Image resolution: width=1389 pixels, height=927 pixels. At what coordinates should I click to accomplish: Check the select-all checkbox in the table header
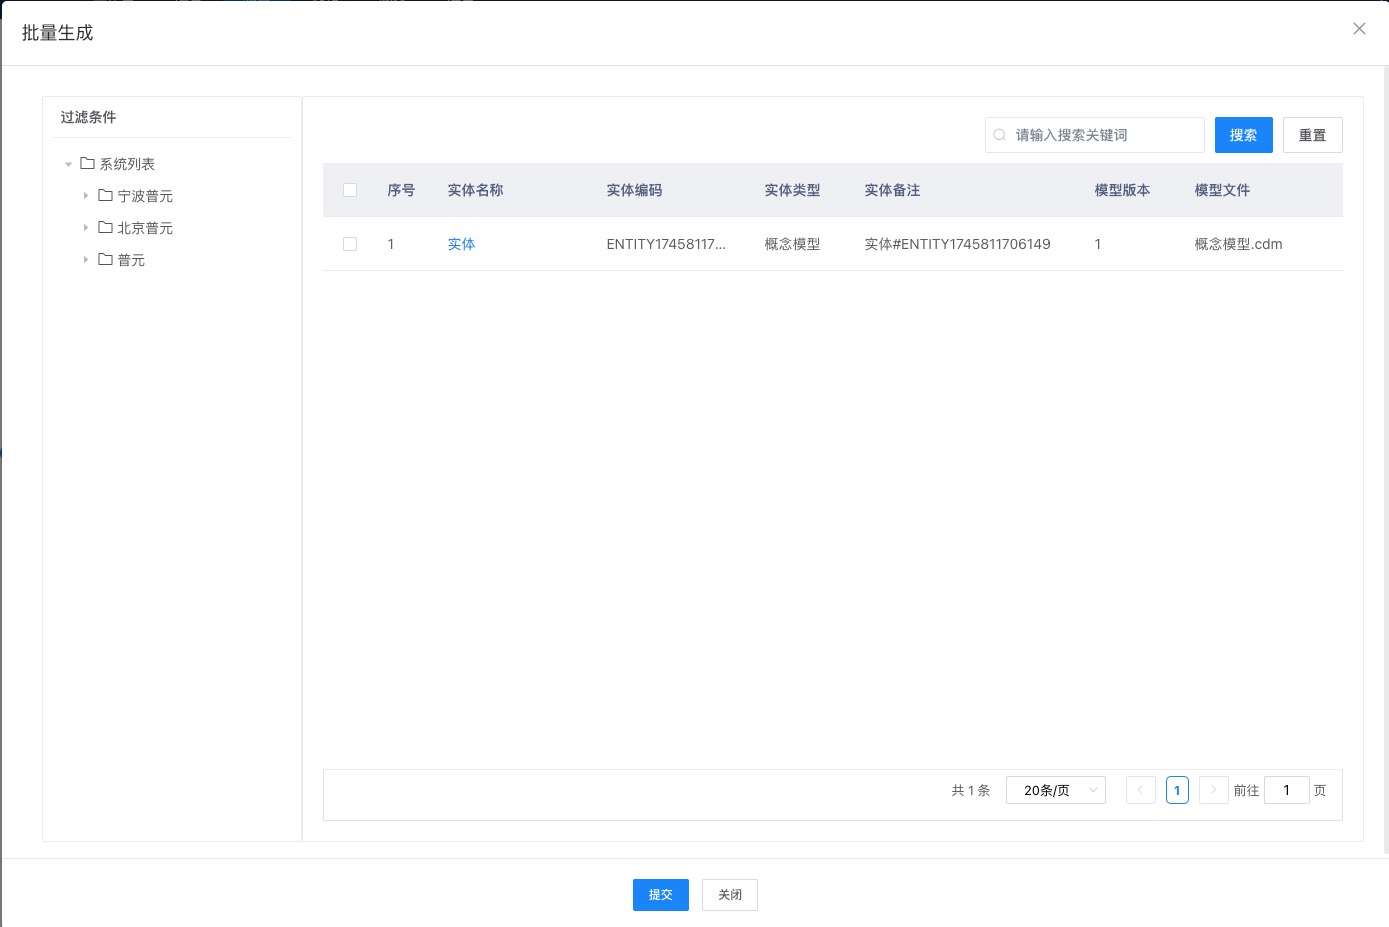(350, 189)
